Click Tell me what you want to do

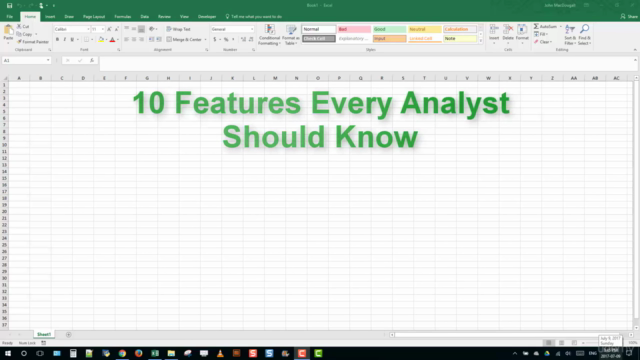click(253, 17)
